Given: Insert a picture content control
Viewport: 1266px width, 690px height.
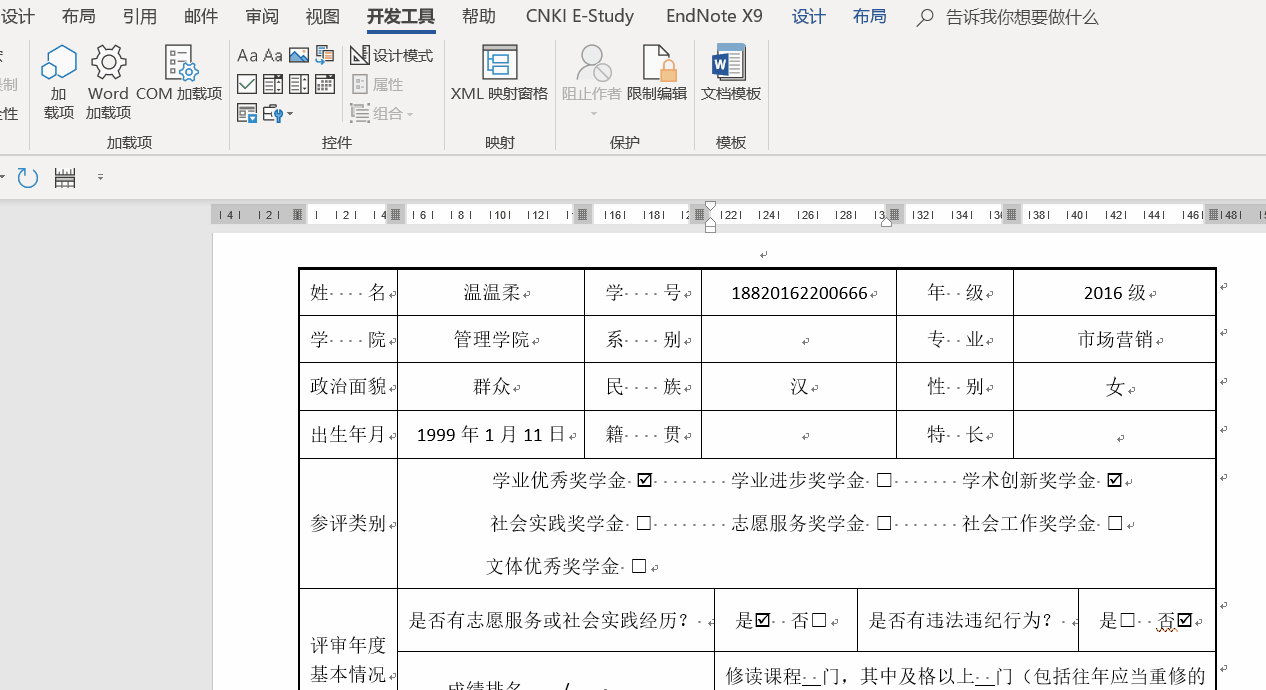Looking at the screenshot, I should [x=299, y=55].
